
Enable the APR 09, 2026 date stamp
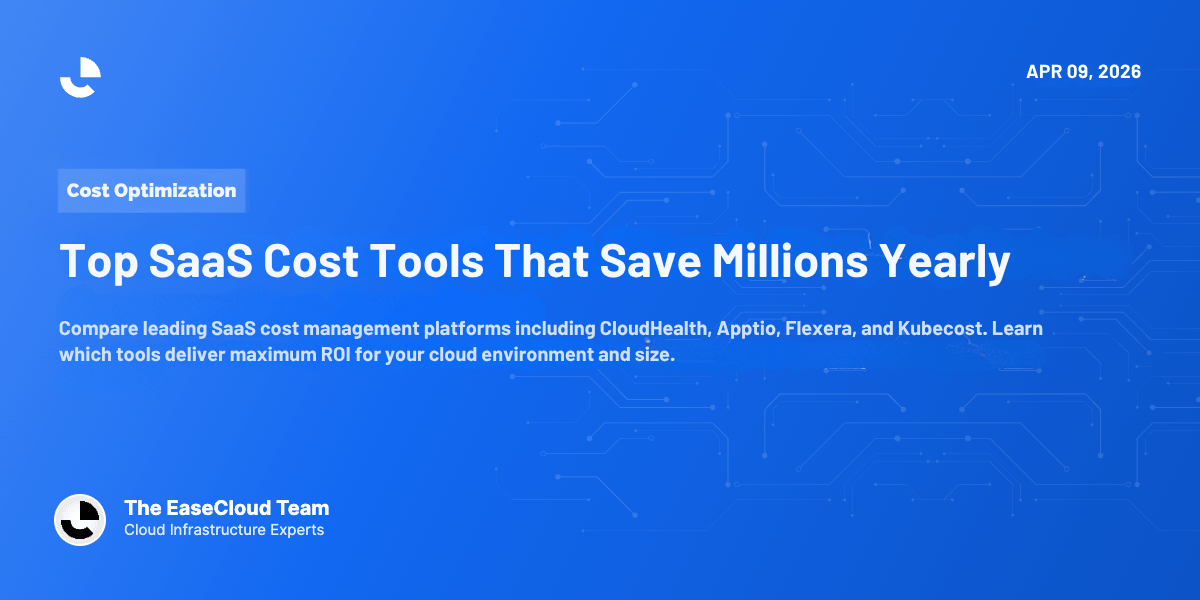1084,71
